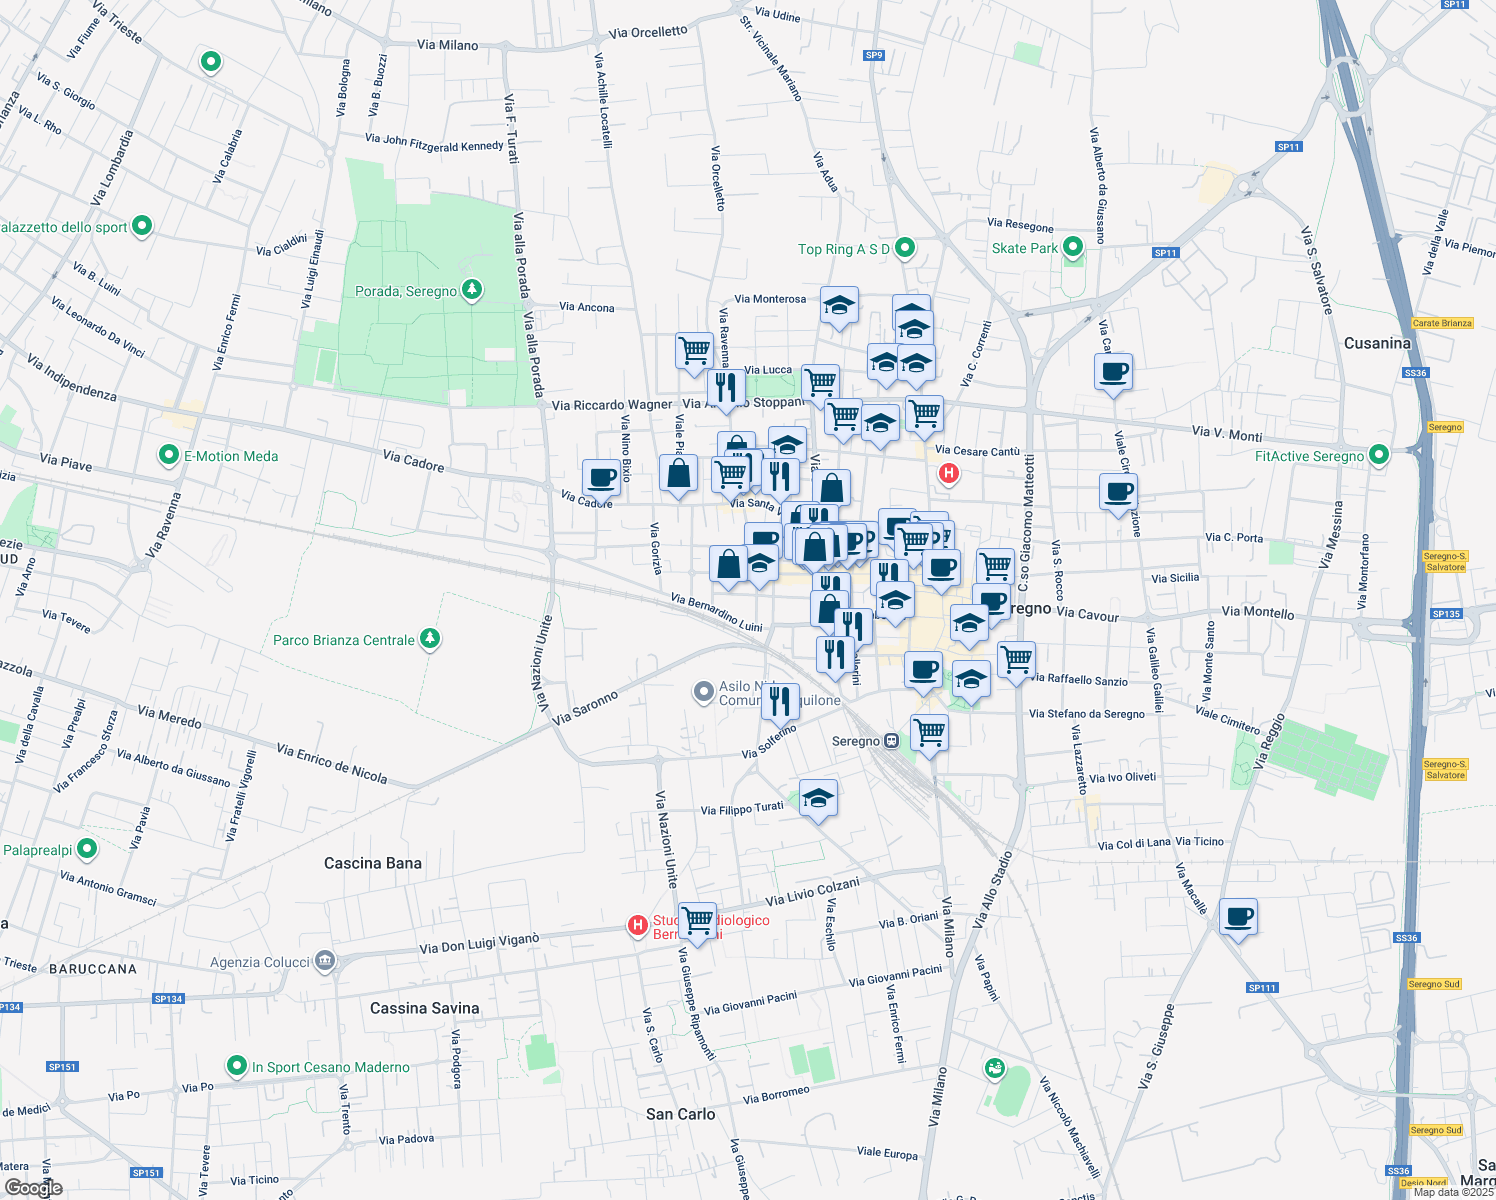Select the Cascina Bana place label
This screenshot has width=1496, height=1200.
coord(373,863)
